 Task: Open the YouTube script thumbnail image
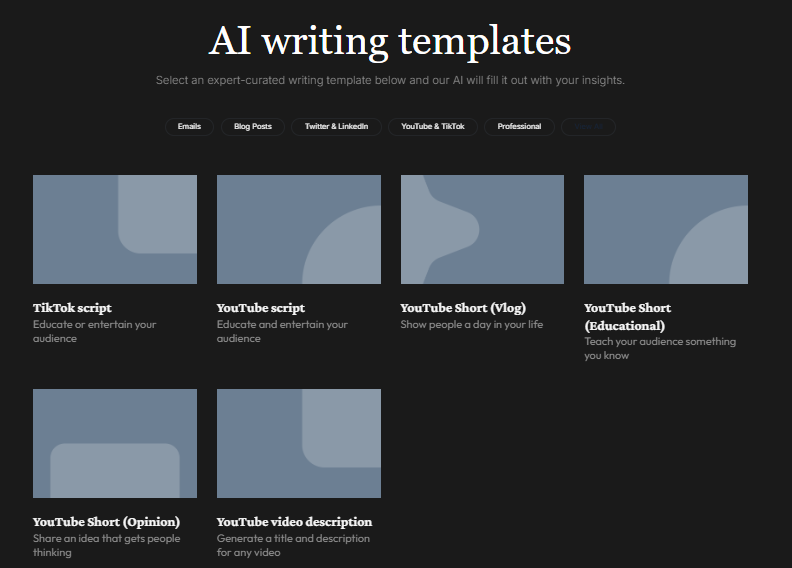point(299,229)
